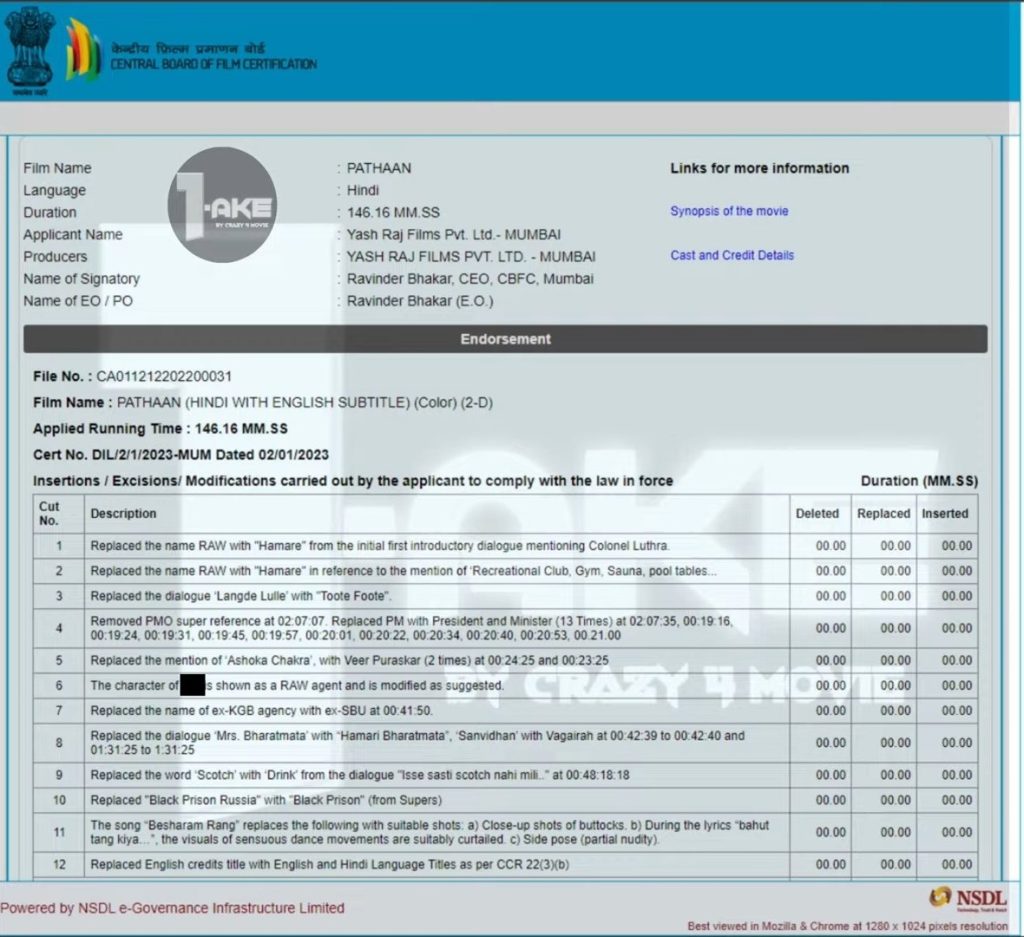This screenshot has height=937, width=1024.
Task: Click cut 2 description mentioning Recreational Club, Gym, Sauna
Action: click(404, 571)
